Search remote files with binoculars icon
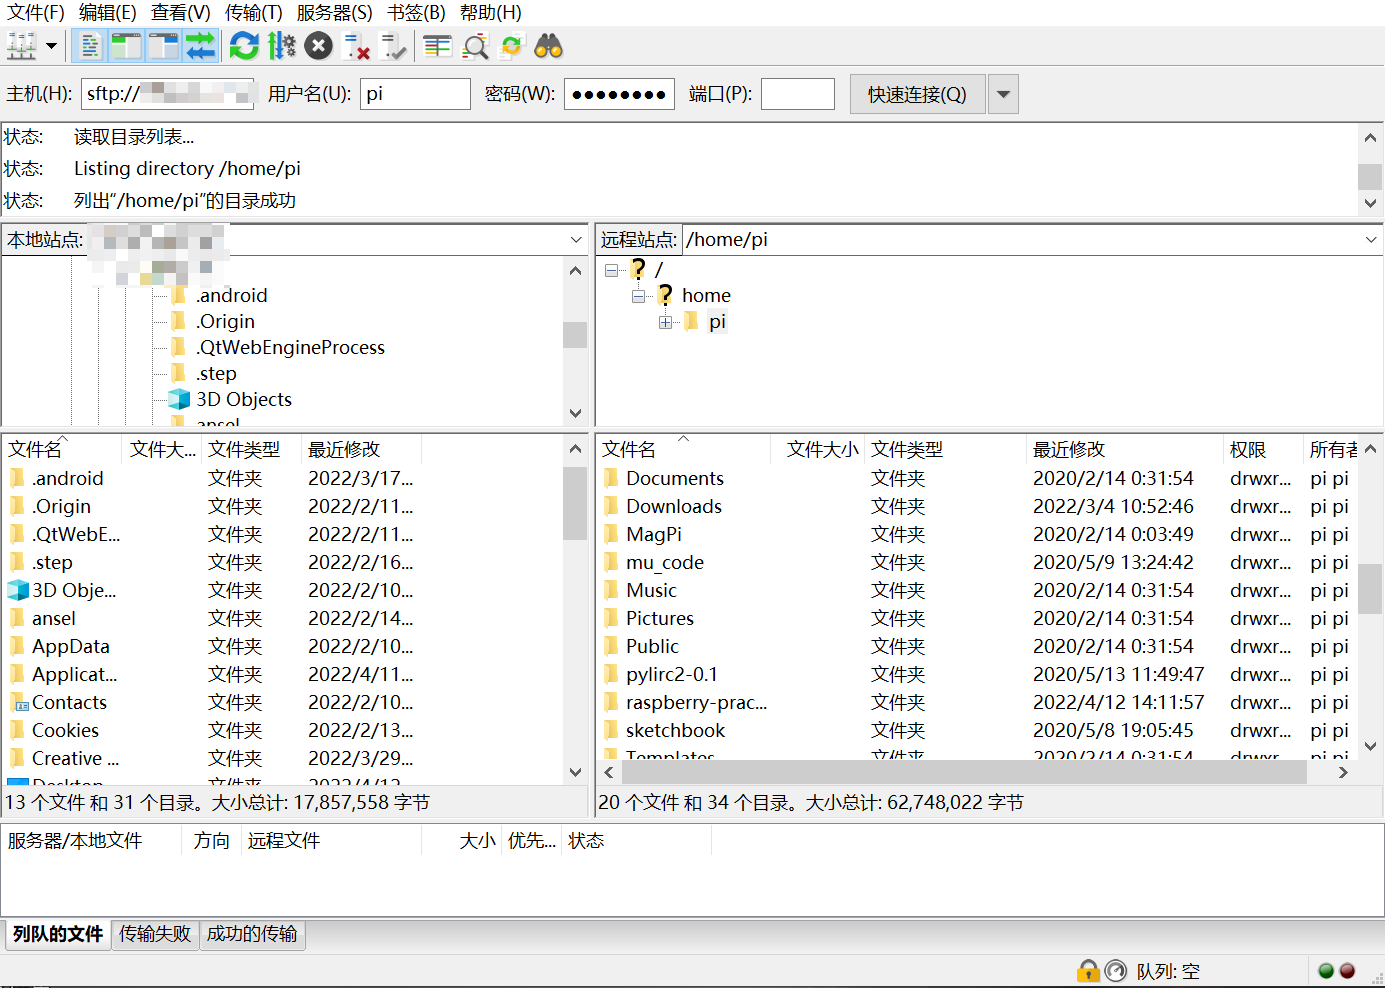1385x988 pixels. click(x=548, y=46)
